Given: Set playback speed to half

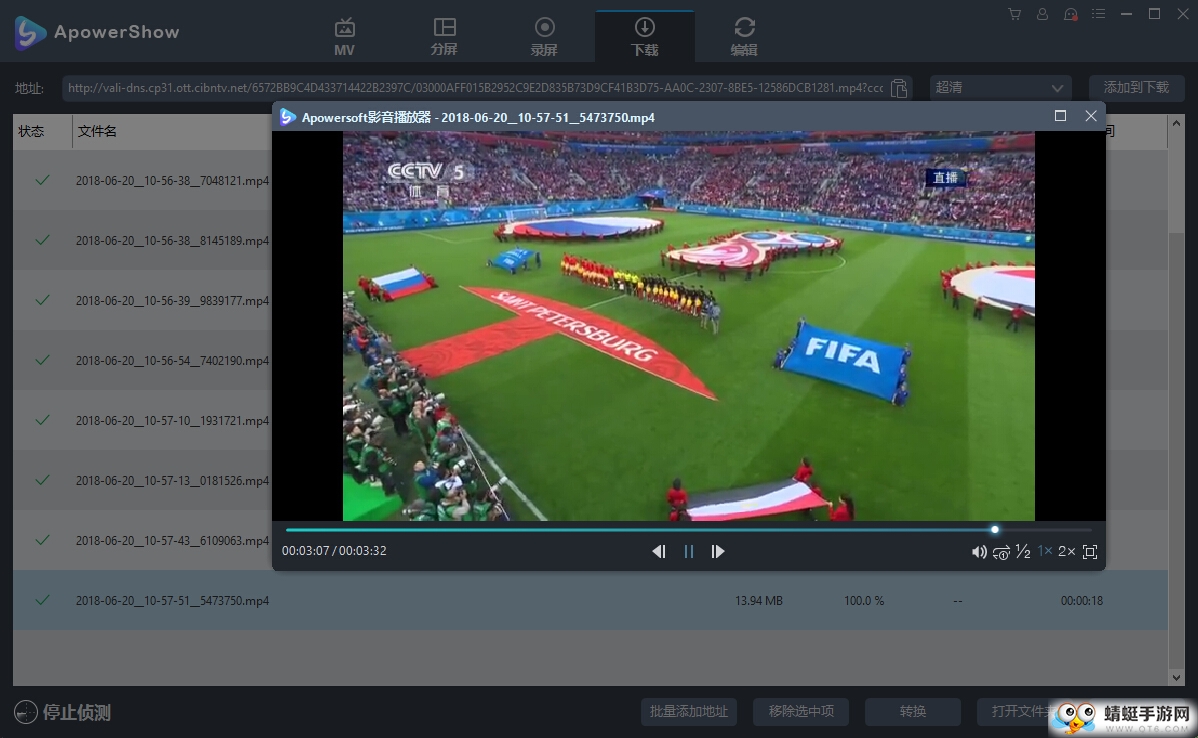Looking at the screenshot, I should pyautogui.click(x=1023, y=552).
